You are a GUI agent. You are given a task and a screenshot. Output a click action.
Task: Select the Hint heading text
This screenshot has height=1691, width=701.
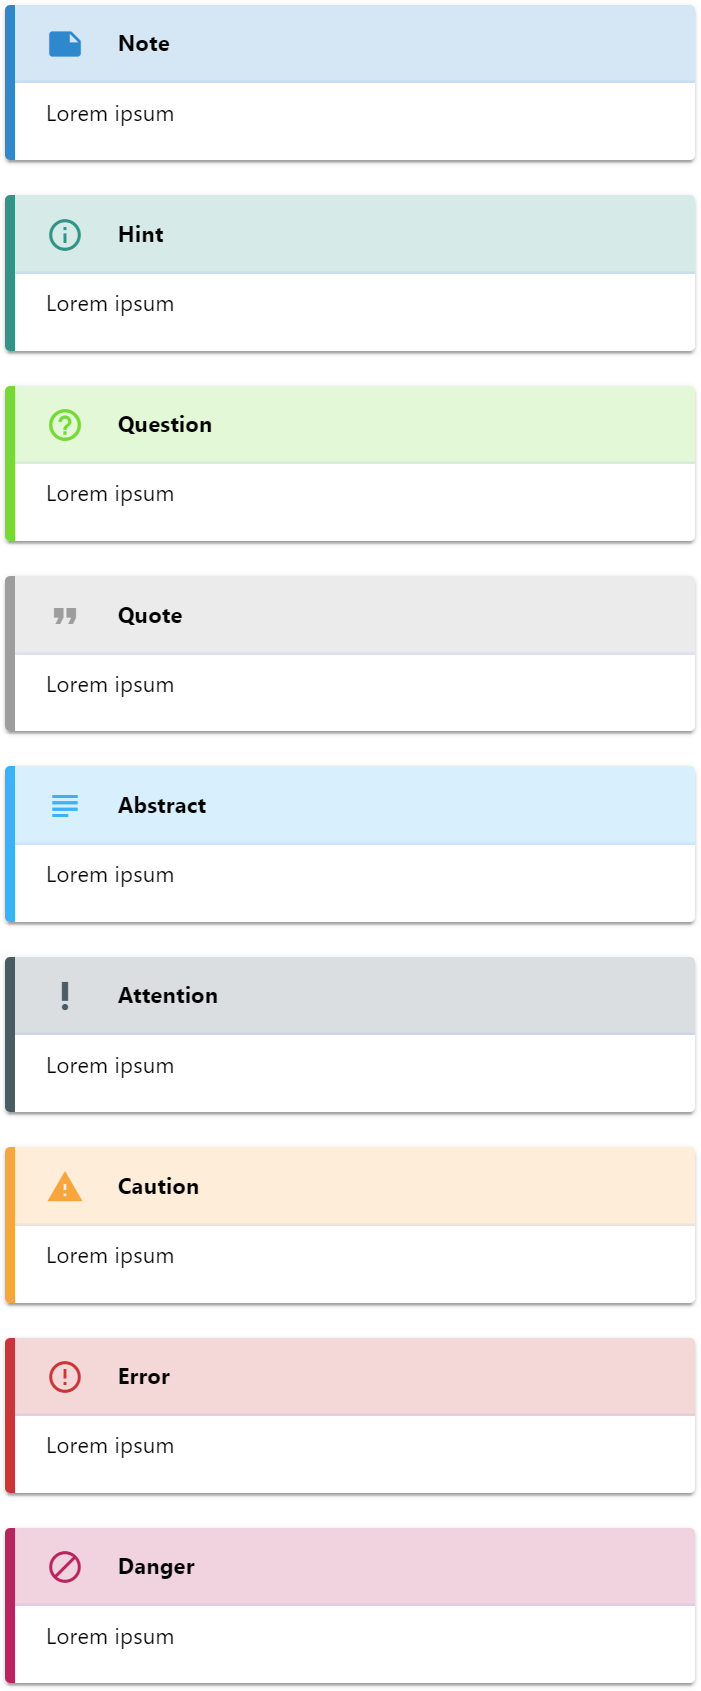click(x=141, y=235)
